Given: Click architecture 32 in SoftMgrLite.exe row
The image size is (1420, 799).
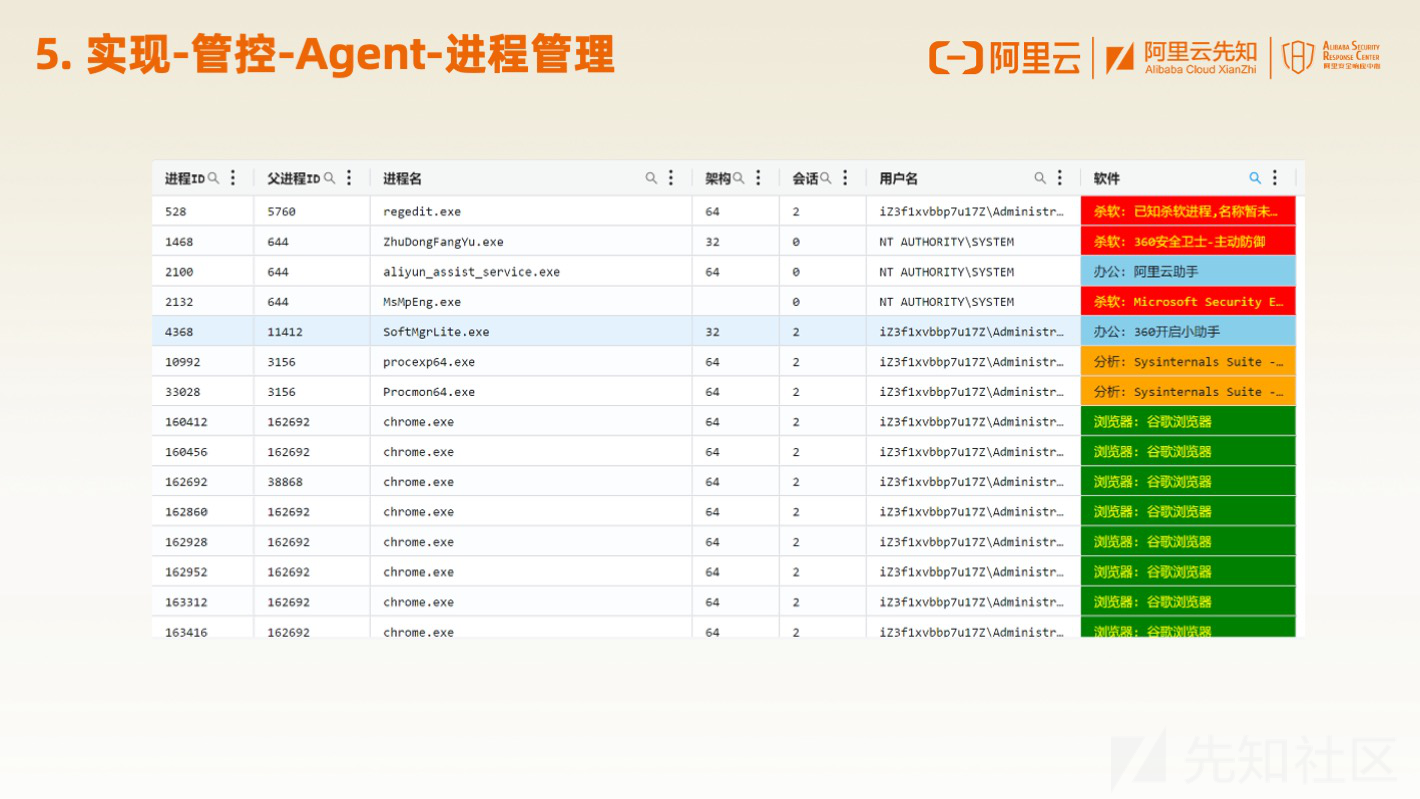Looking at the screenshot, I should 712,332.
